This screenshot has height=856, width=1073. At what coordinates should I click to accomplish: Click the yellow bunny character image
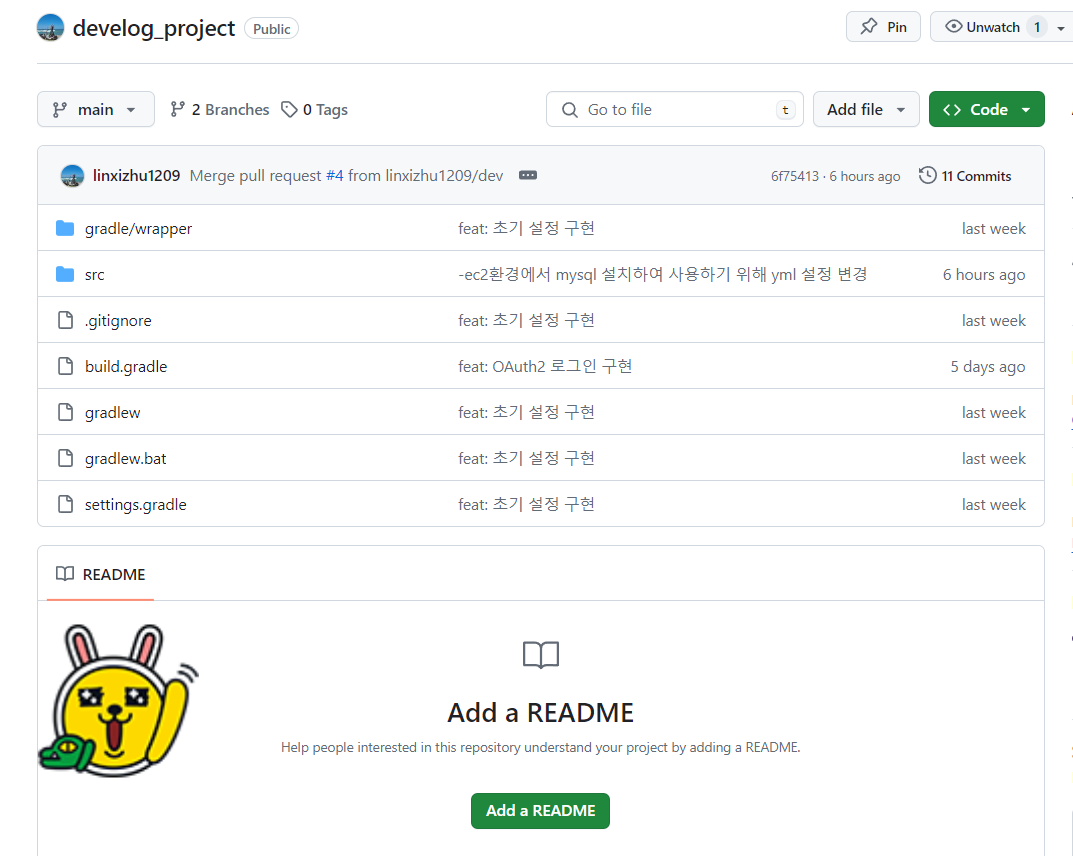tap(118, 700)
